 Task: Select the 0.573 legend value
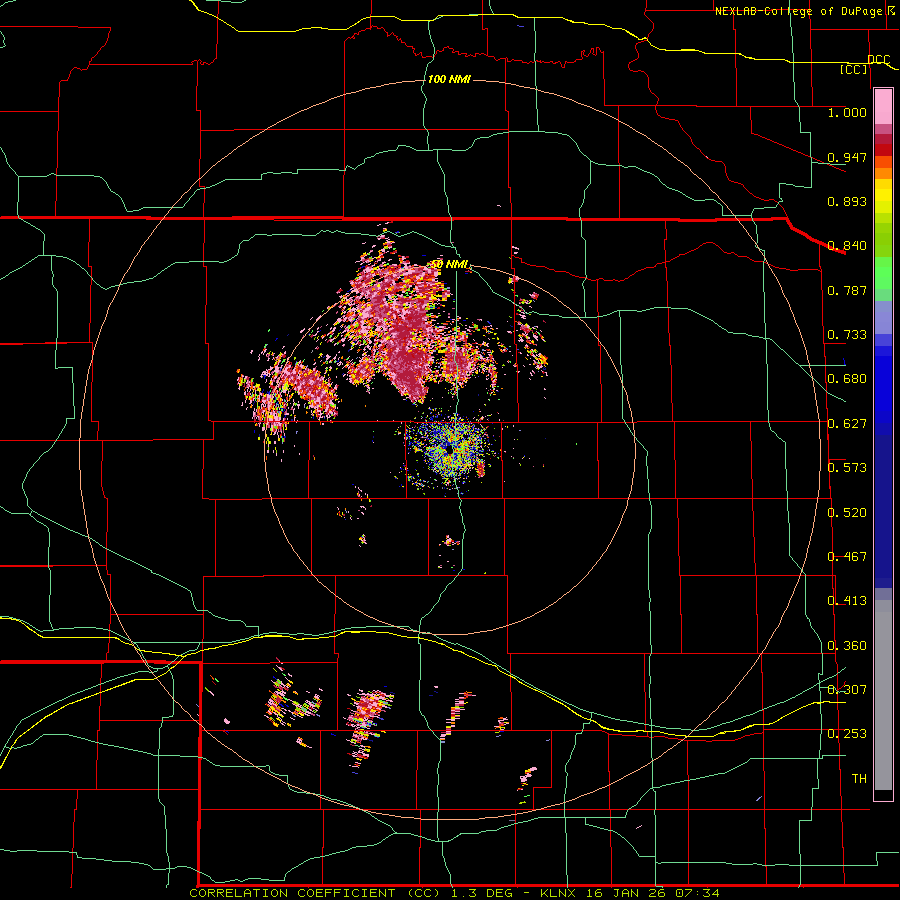[x=847, y=468]
